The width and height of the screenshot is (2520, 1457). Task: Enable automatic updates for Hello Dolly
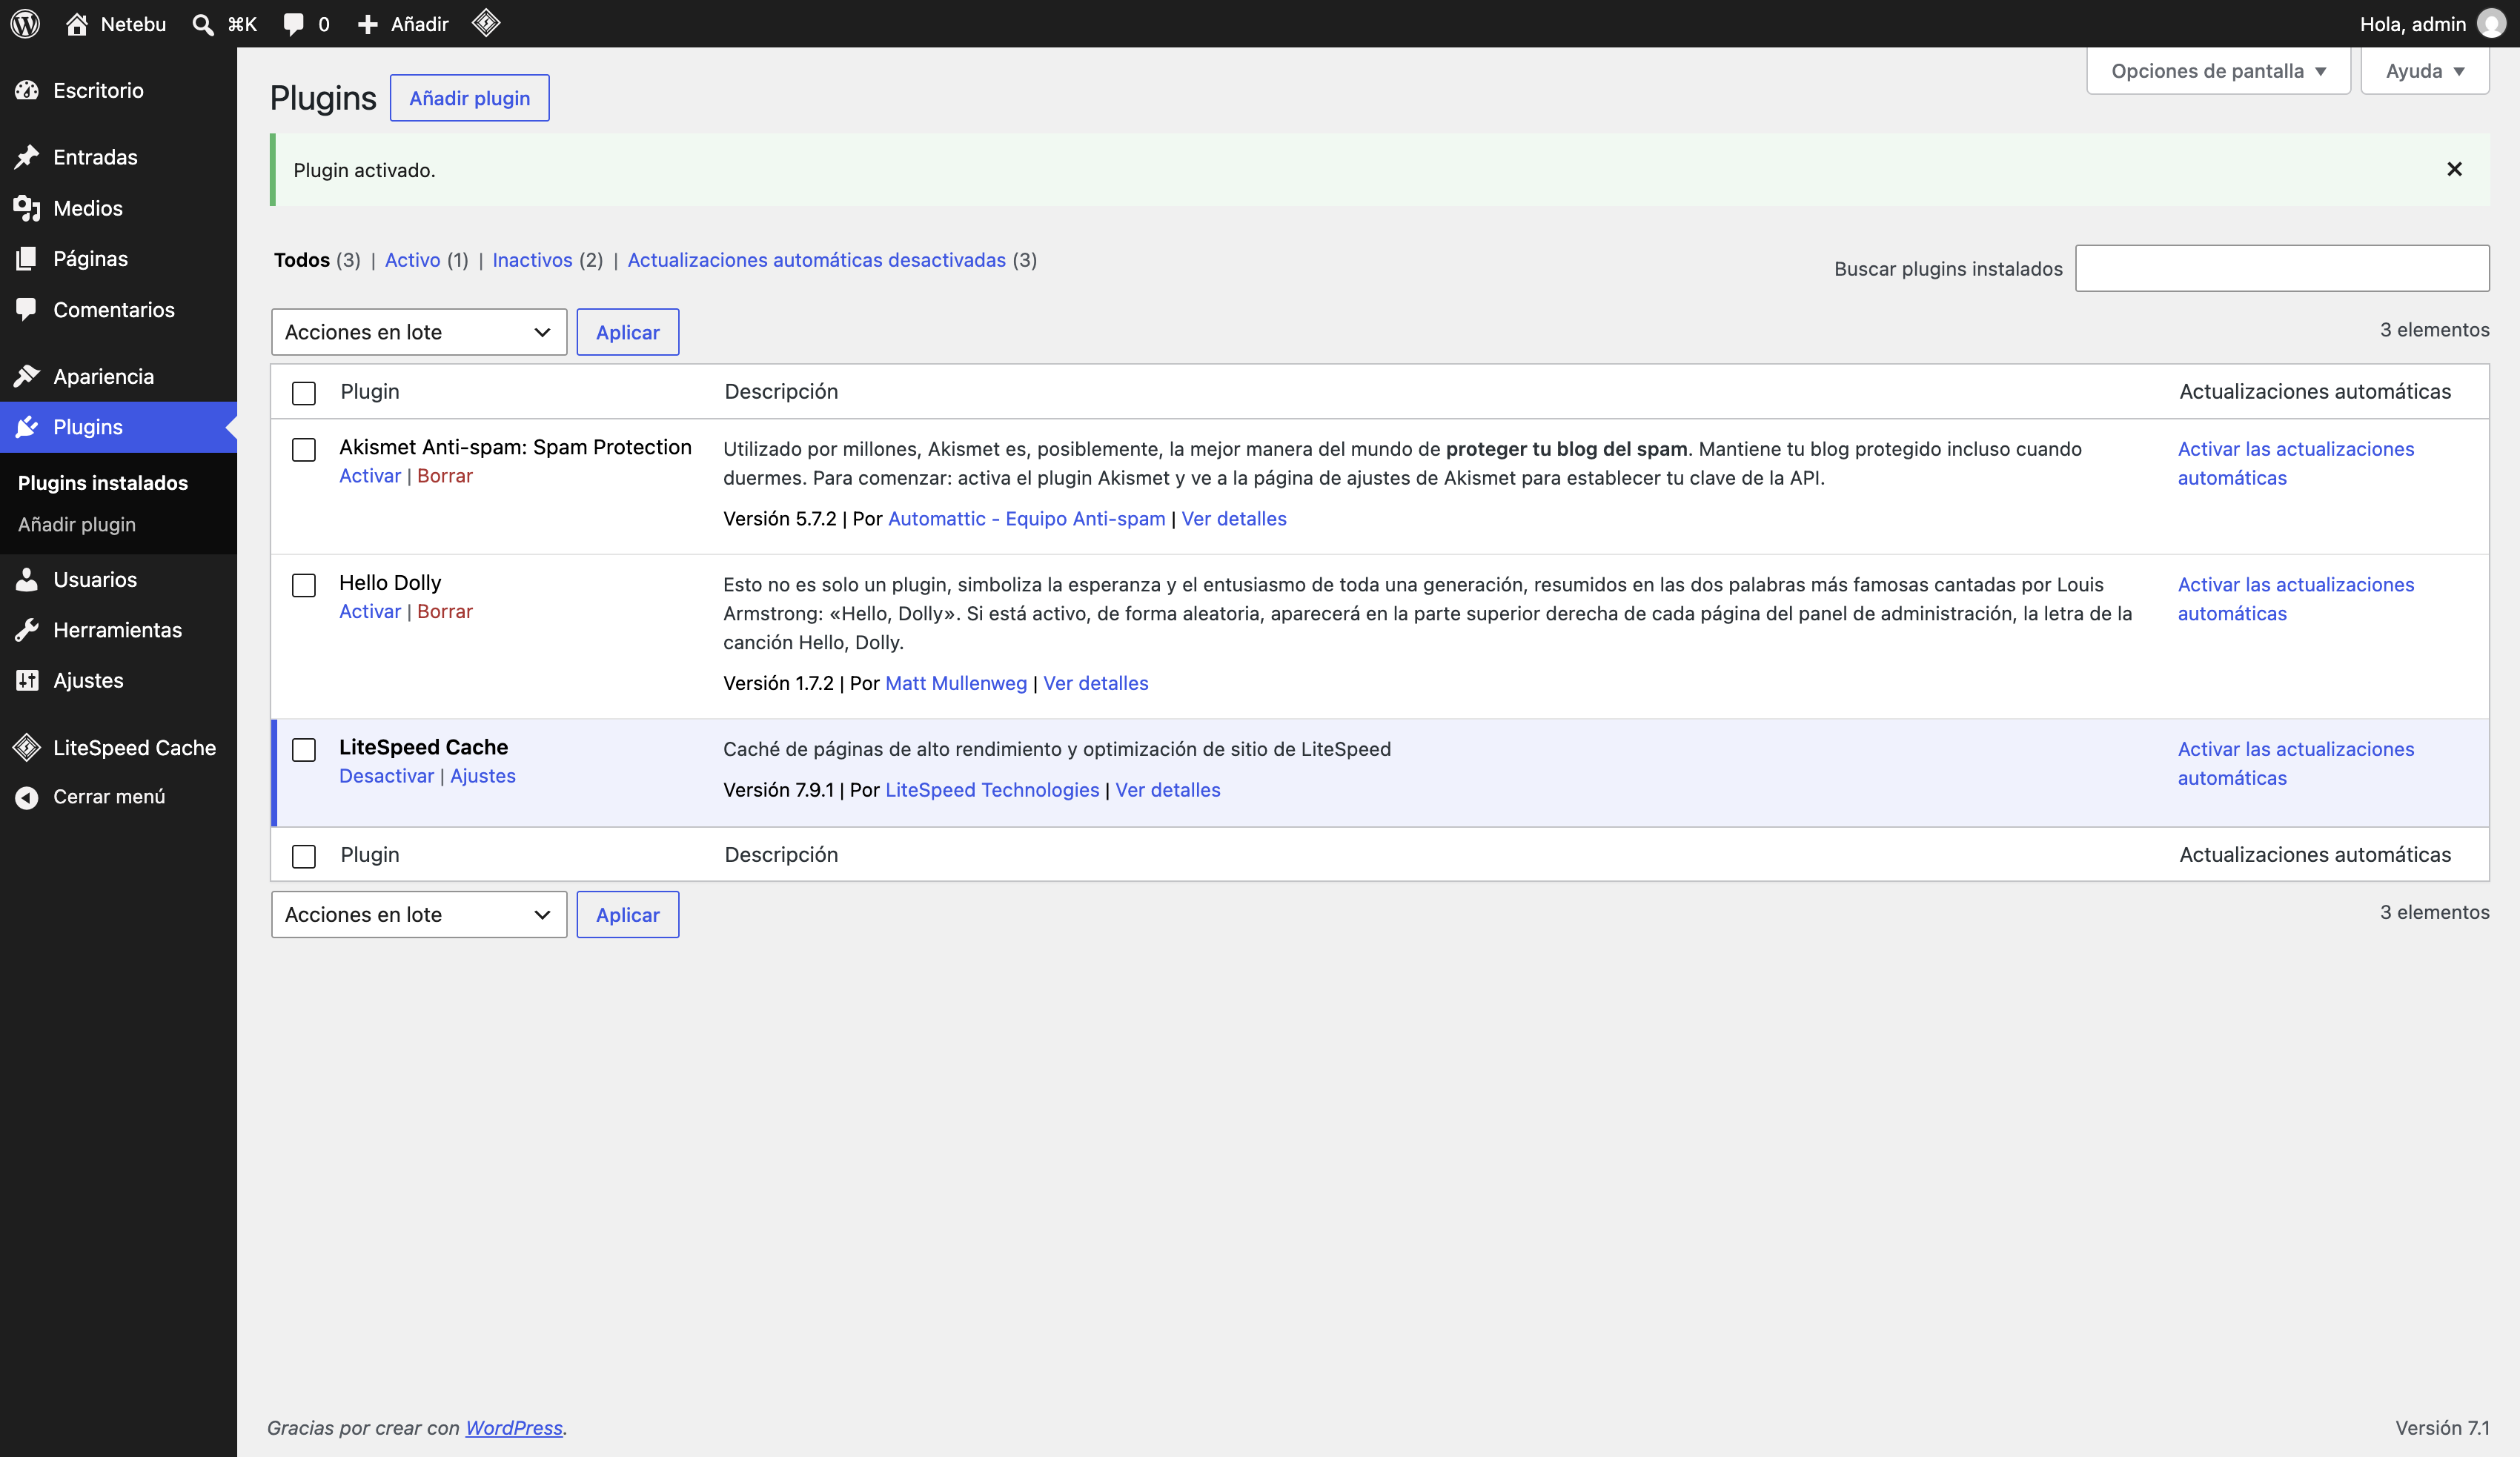point(2296,599)
